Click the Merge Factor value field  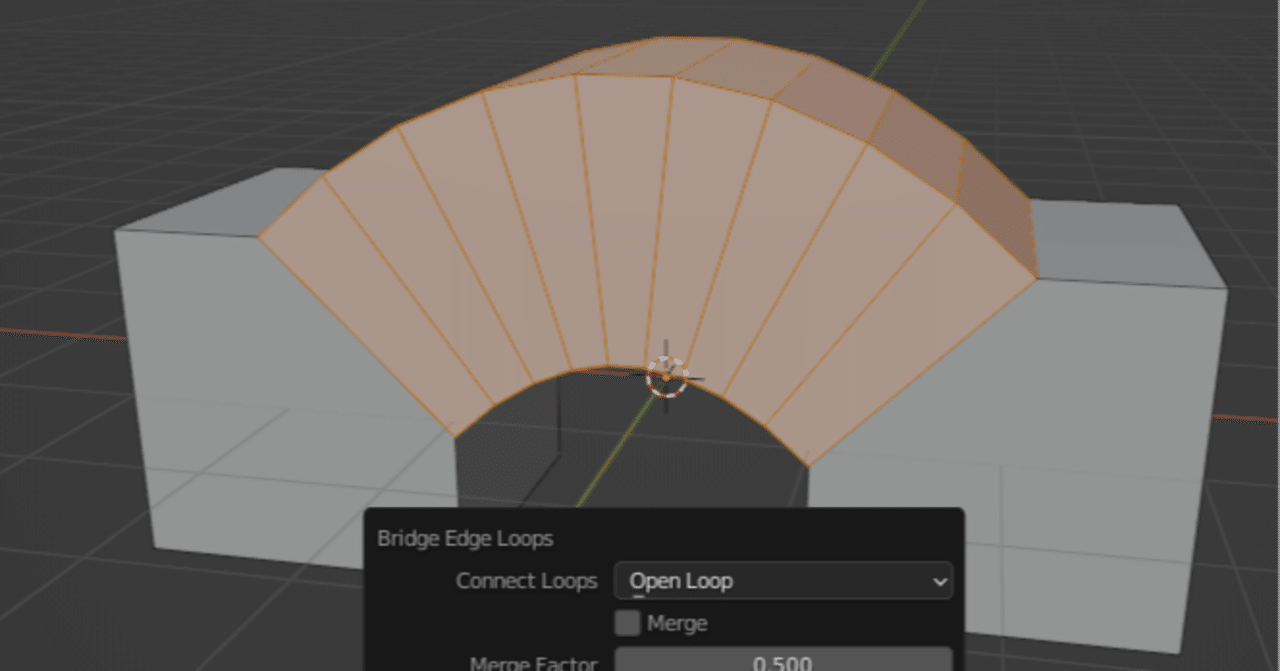[x=783, y=661]
